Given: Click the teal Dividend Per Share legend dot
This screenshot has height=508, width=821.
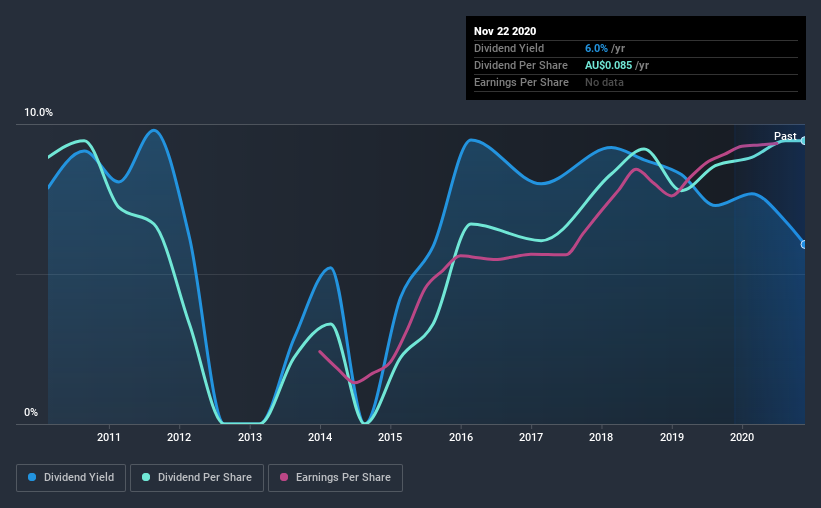Looking at the screenshot, I should pyautogui.click(x=146, y=477).
